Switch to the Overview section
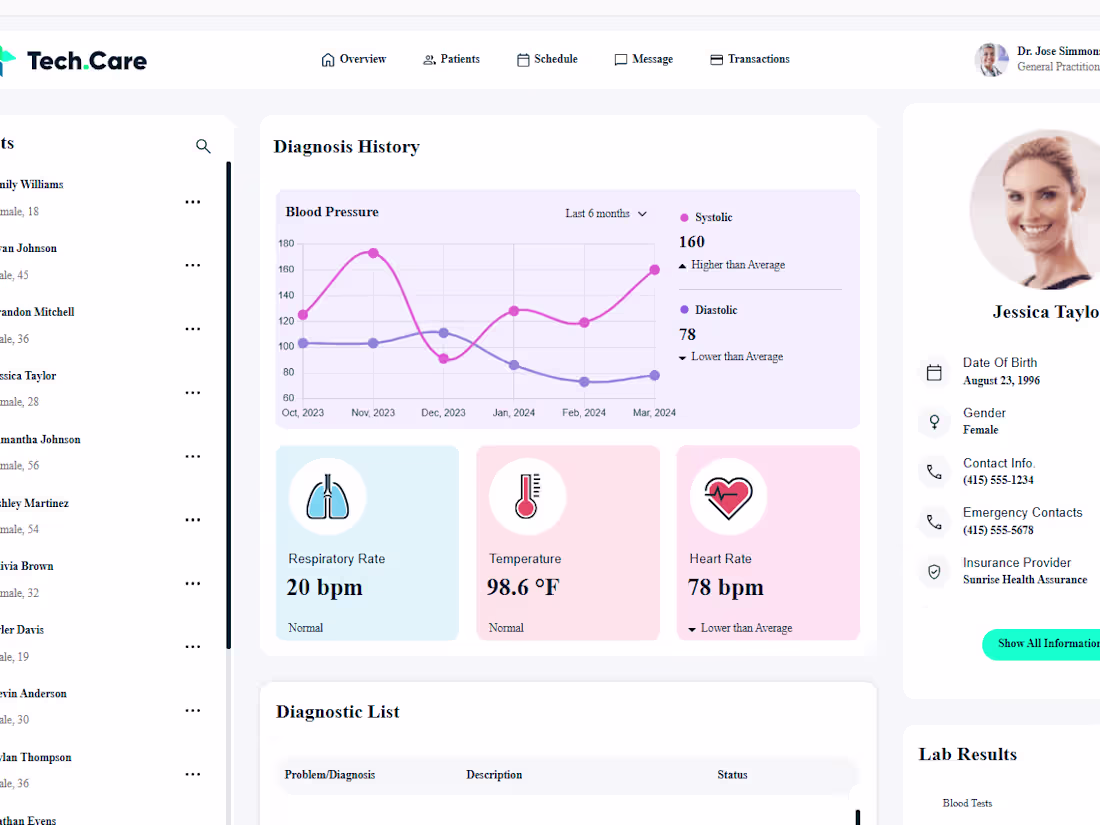 353,59
